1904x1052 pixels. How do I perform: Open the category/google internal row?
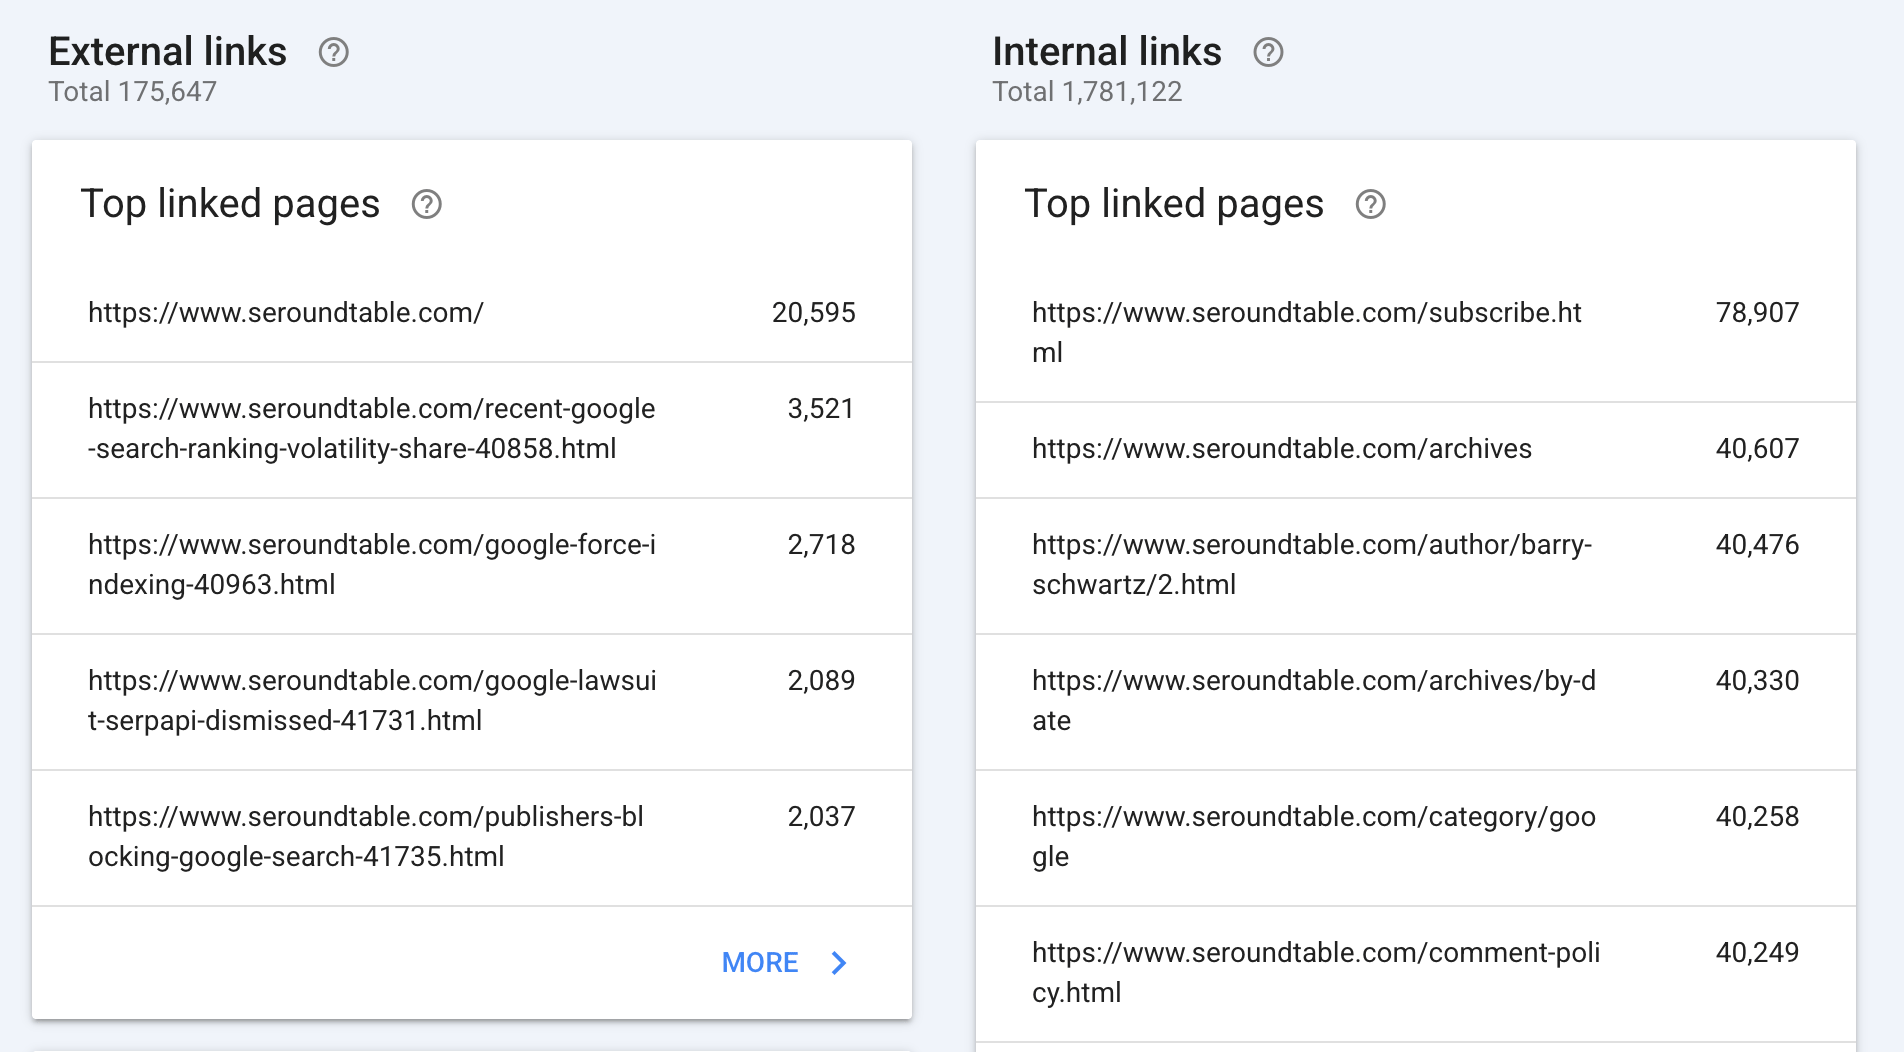coord(1416,838)
